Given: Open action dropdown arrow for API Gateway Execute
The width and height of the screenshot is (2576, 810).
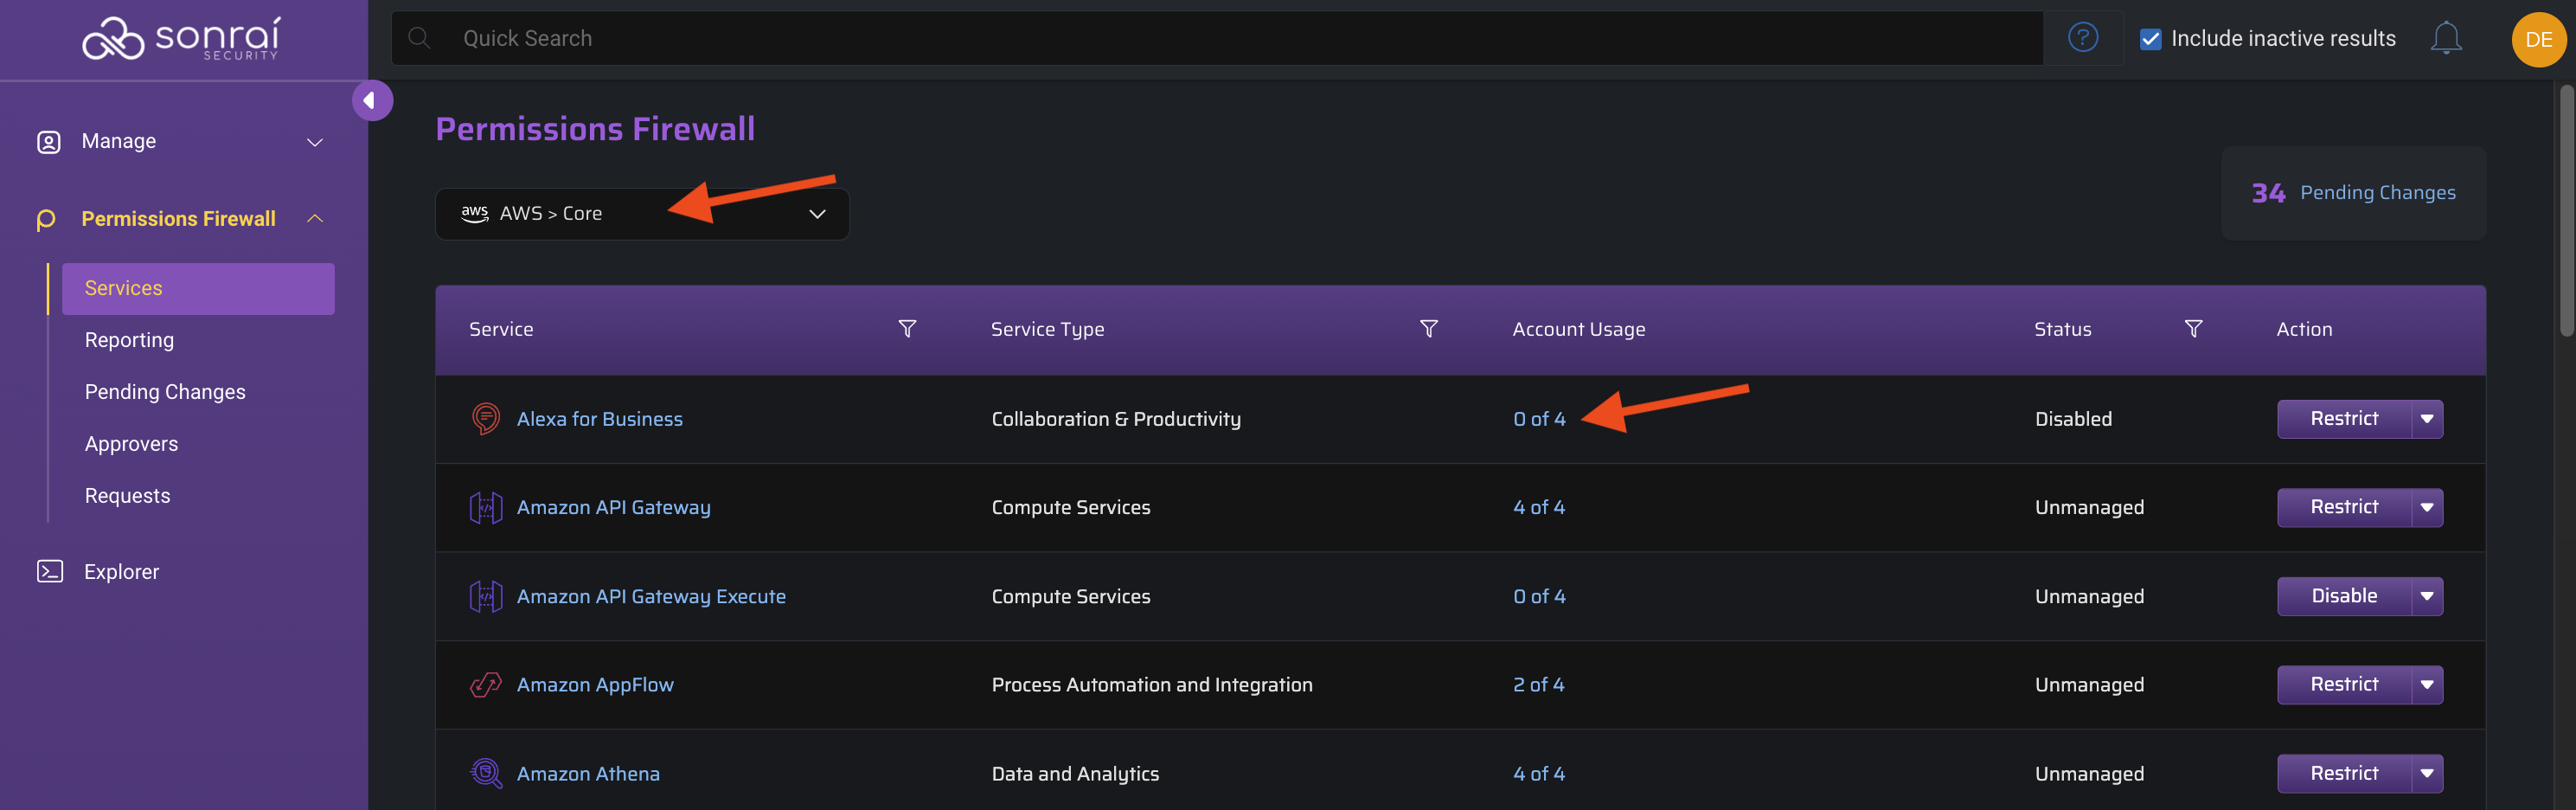Looking at the screenshot, I should tap(2427, 596).
